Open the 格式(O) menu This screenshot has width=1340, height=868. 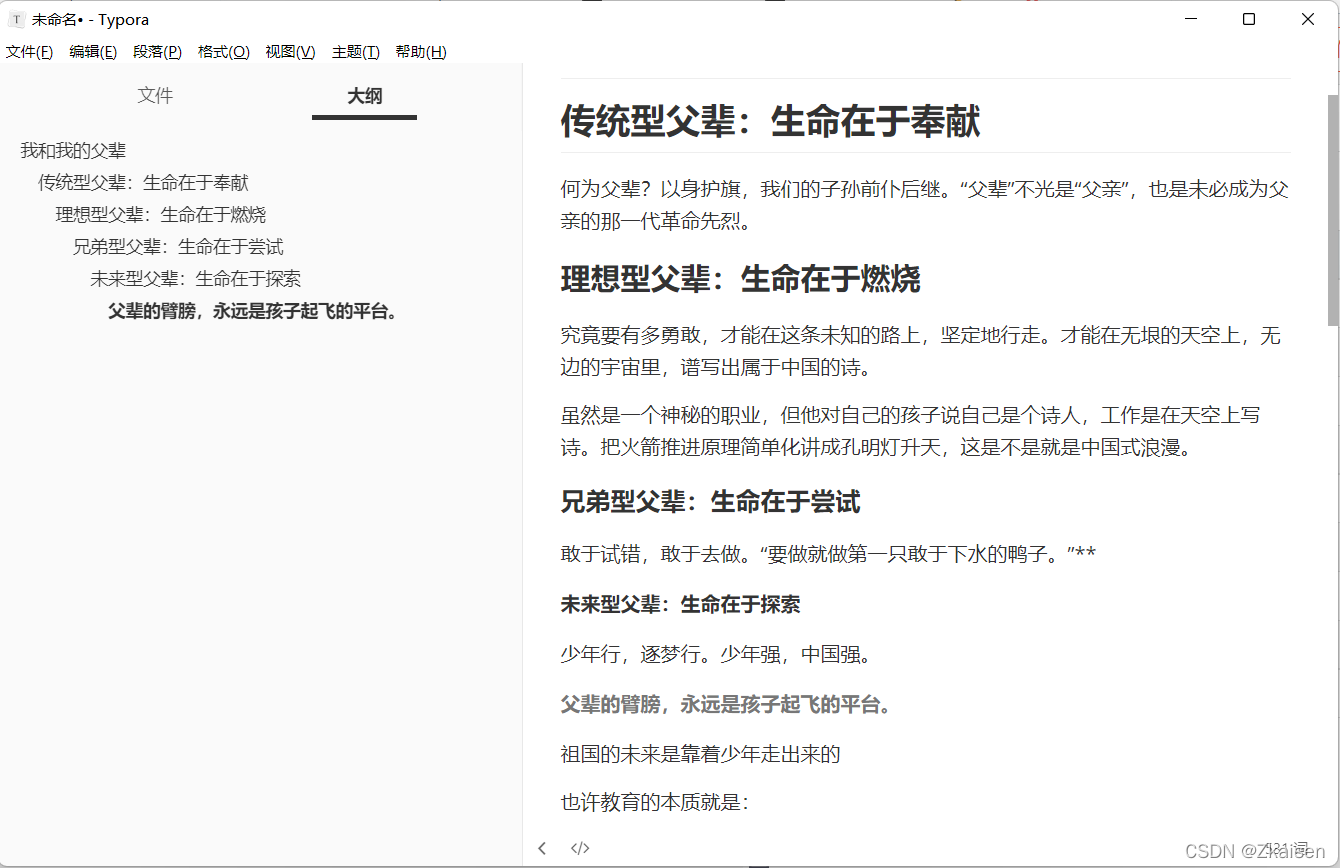223,51
